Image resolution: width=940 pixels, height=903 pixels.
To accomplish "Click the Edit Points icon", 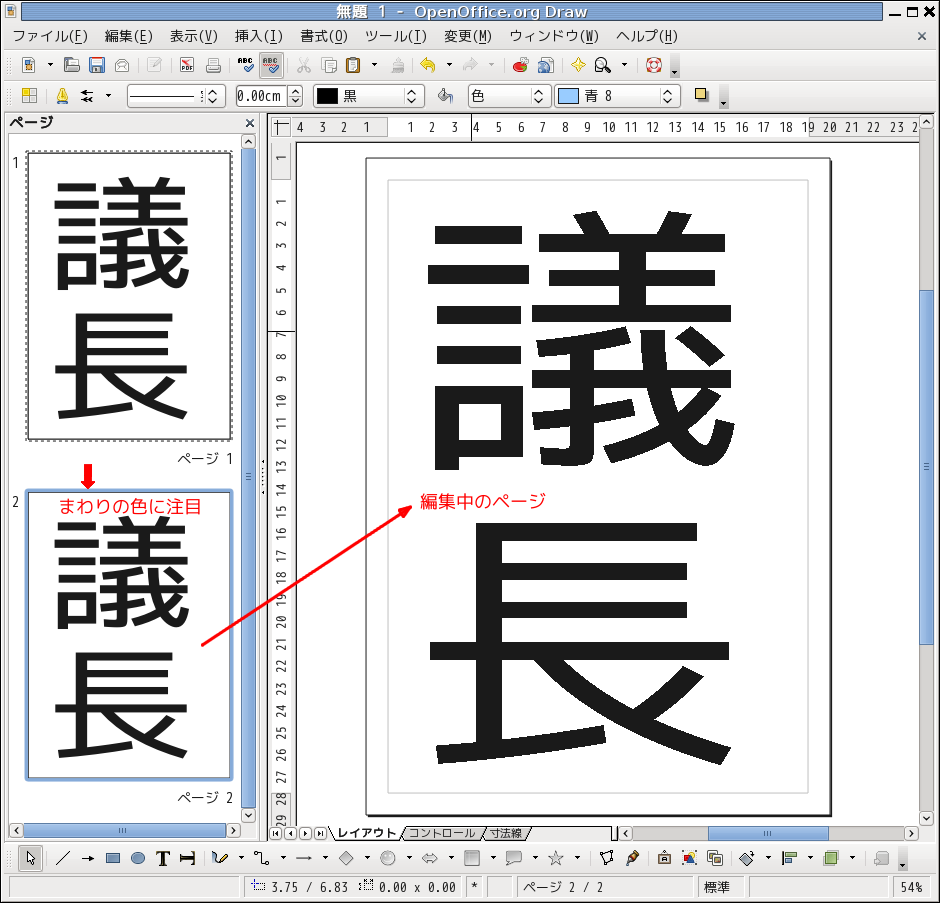I will click(x=607, y=858).
